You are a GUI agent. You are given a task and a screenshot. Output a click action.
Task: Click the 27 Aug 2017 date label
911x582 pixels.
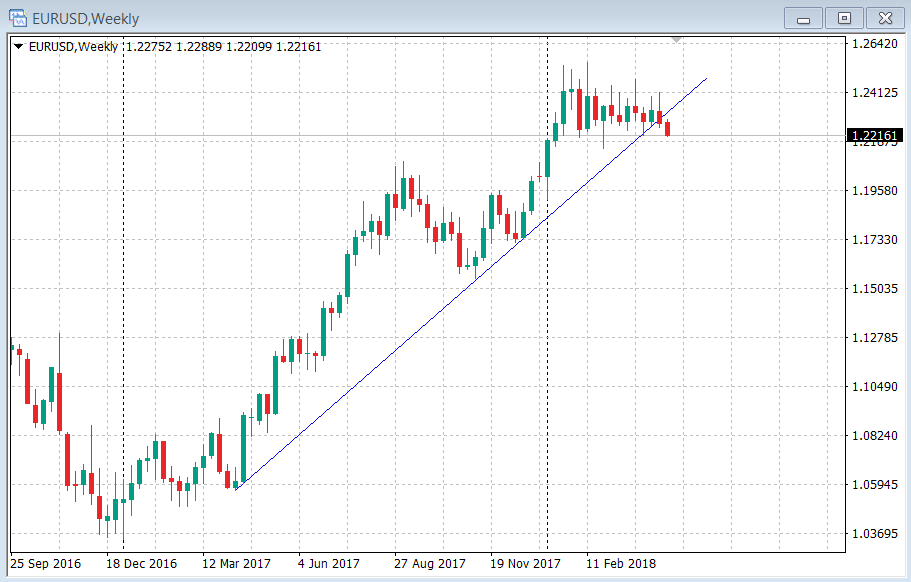tap(430, 563)
